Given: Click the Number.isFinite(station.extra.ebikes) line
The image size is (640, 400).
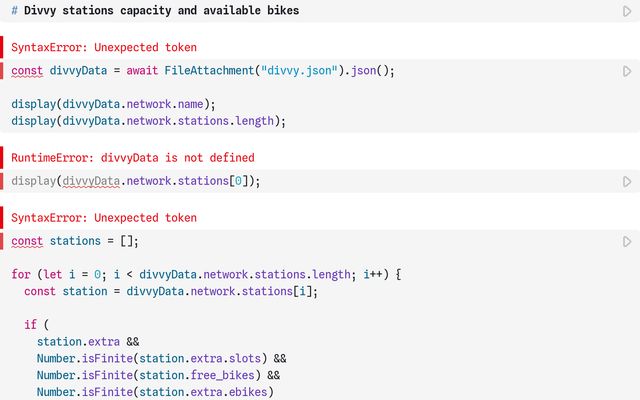Looking at the screenshot, I should coord(155,392).
